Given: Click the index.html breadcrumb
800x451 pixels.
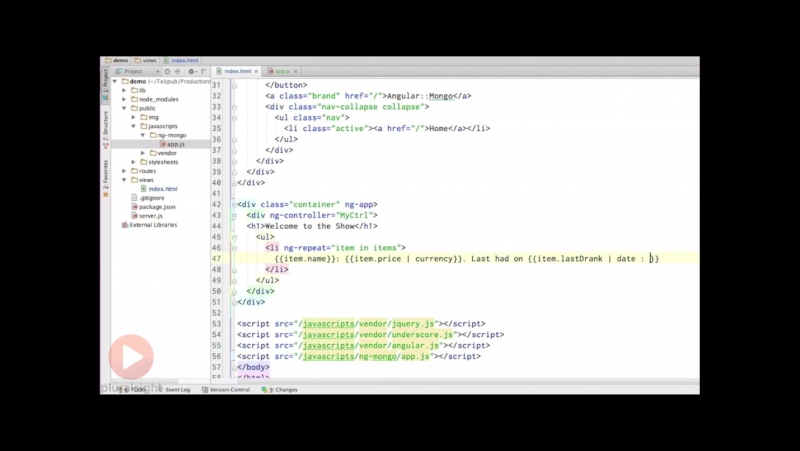Looking at the screenshot, I should [x=181, y=60].
